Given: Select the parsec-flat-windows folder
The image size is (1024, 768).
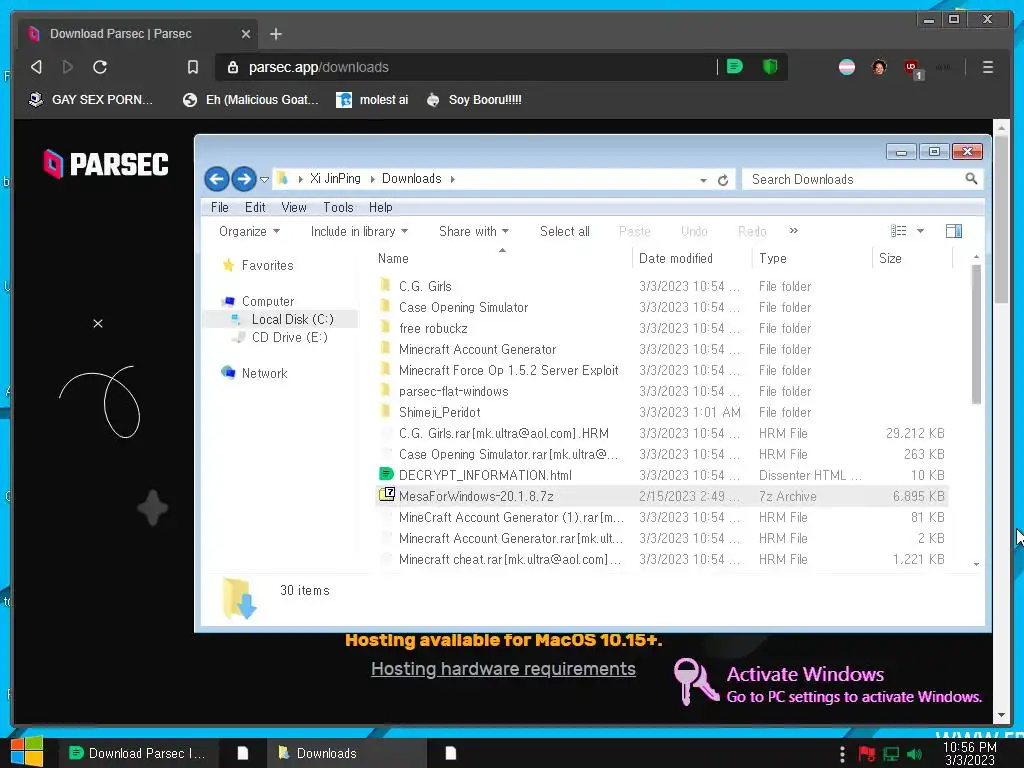Looking at the screenshot, I should click(453, 391).
